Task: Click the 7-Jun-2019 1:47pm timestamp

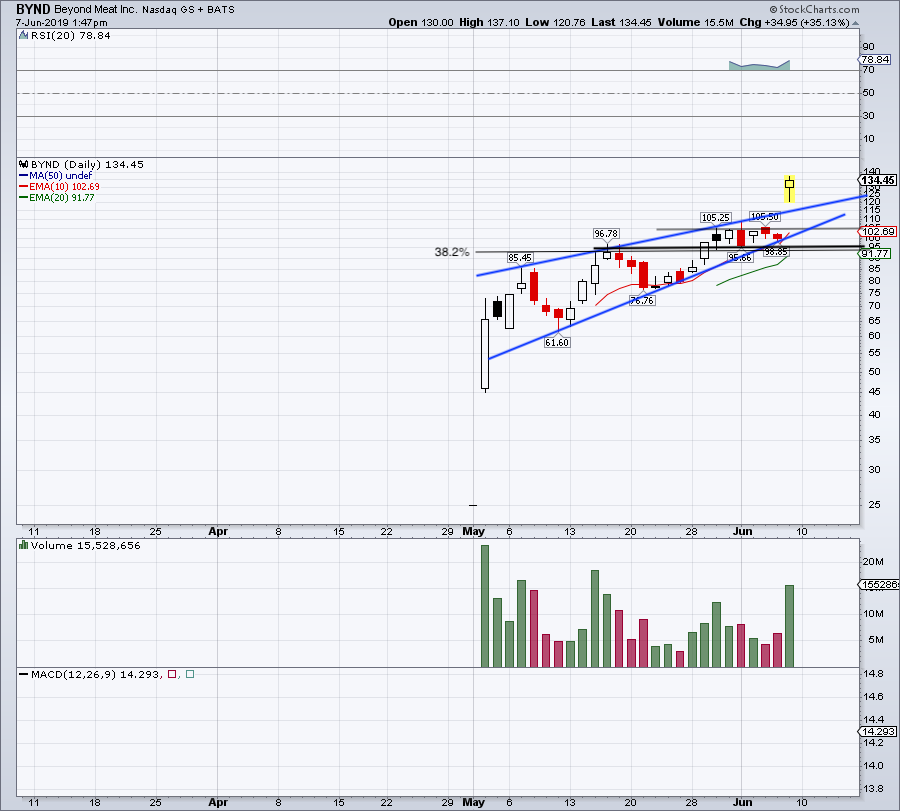Action: (61, 23)
